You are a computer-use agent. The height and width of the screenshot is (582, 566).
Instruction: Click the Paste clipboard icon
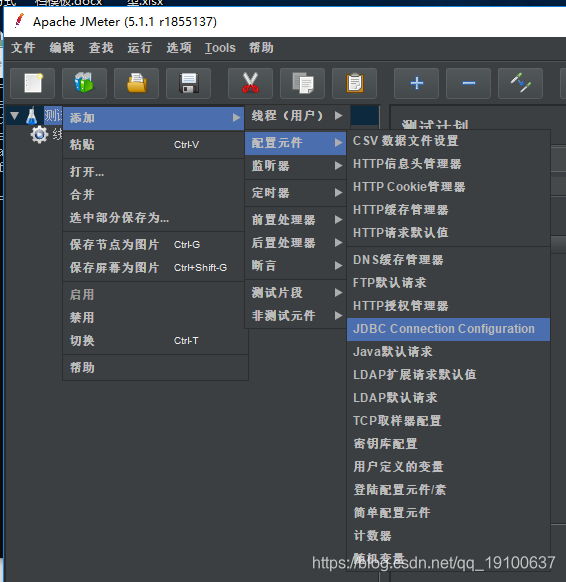pyautogui.click(x=354, y=83)
